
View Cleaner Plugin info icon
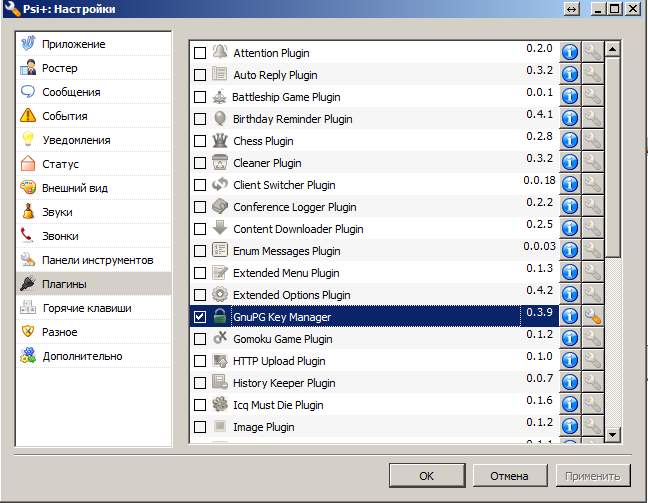(x=570, y=162)
